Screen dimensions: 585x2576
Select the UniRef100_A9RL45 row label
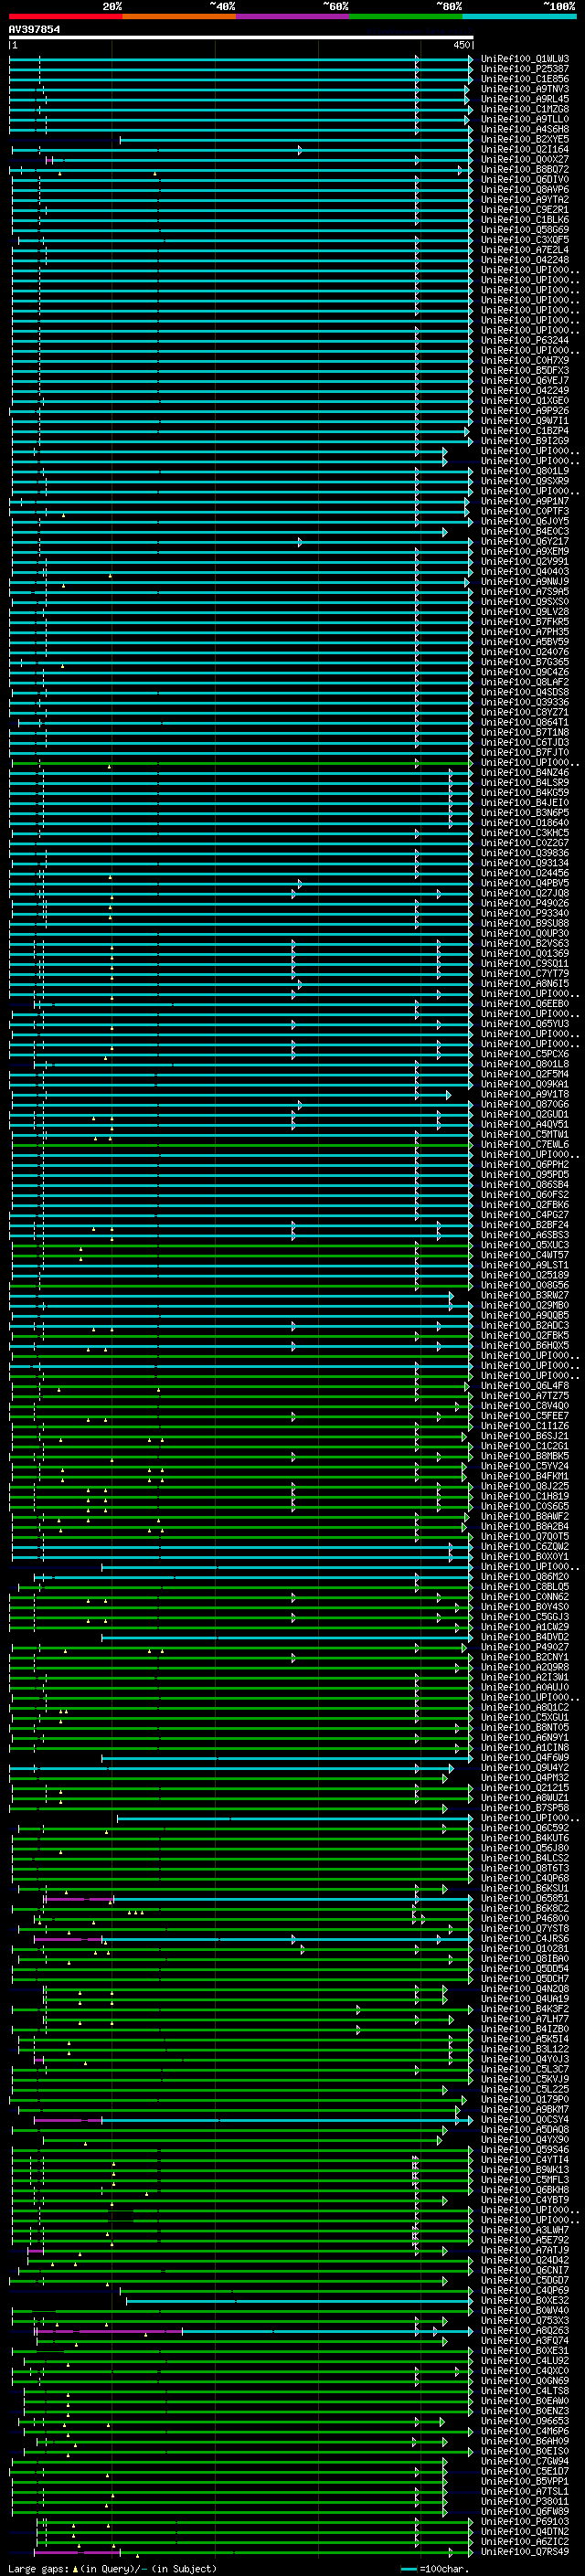pyautogui.click(x=525, y=99)
